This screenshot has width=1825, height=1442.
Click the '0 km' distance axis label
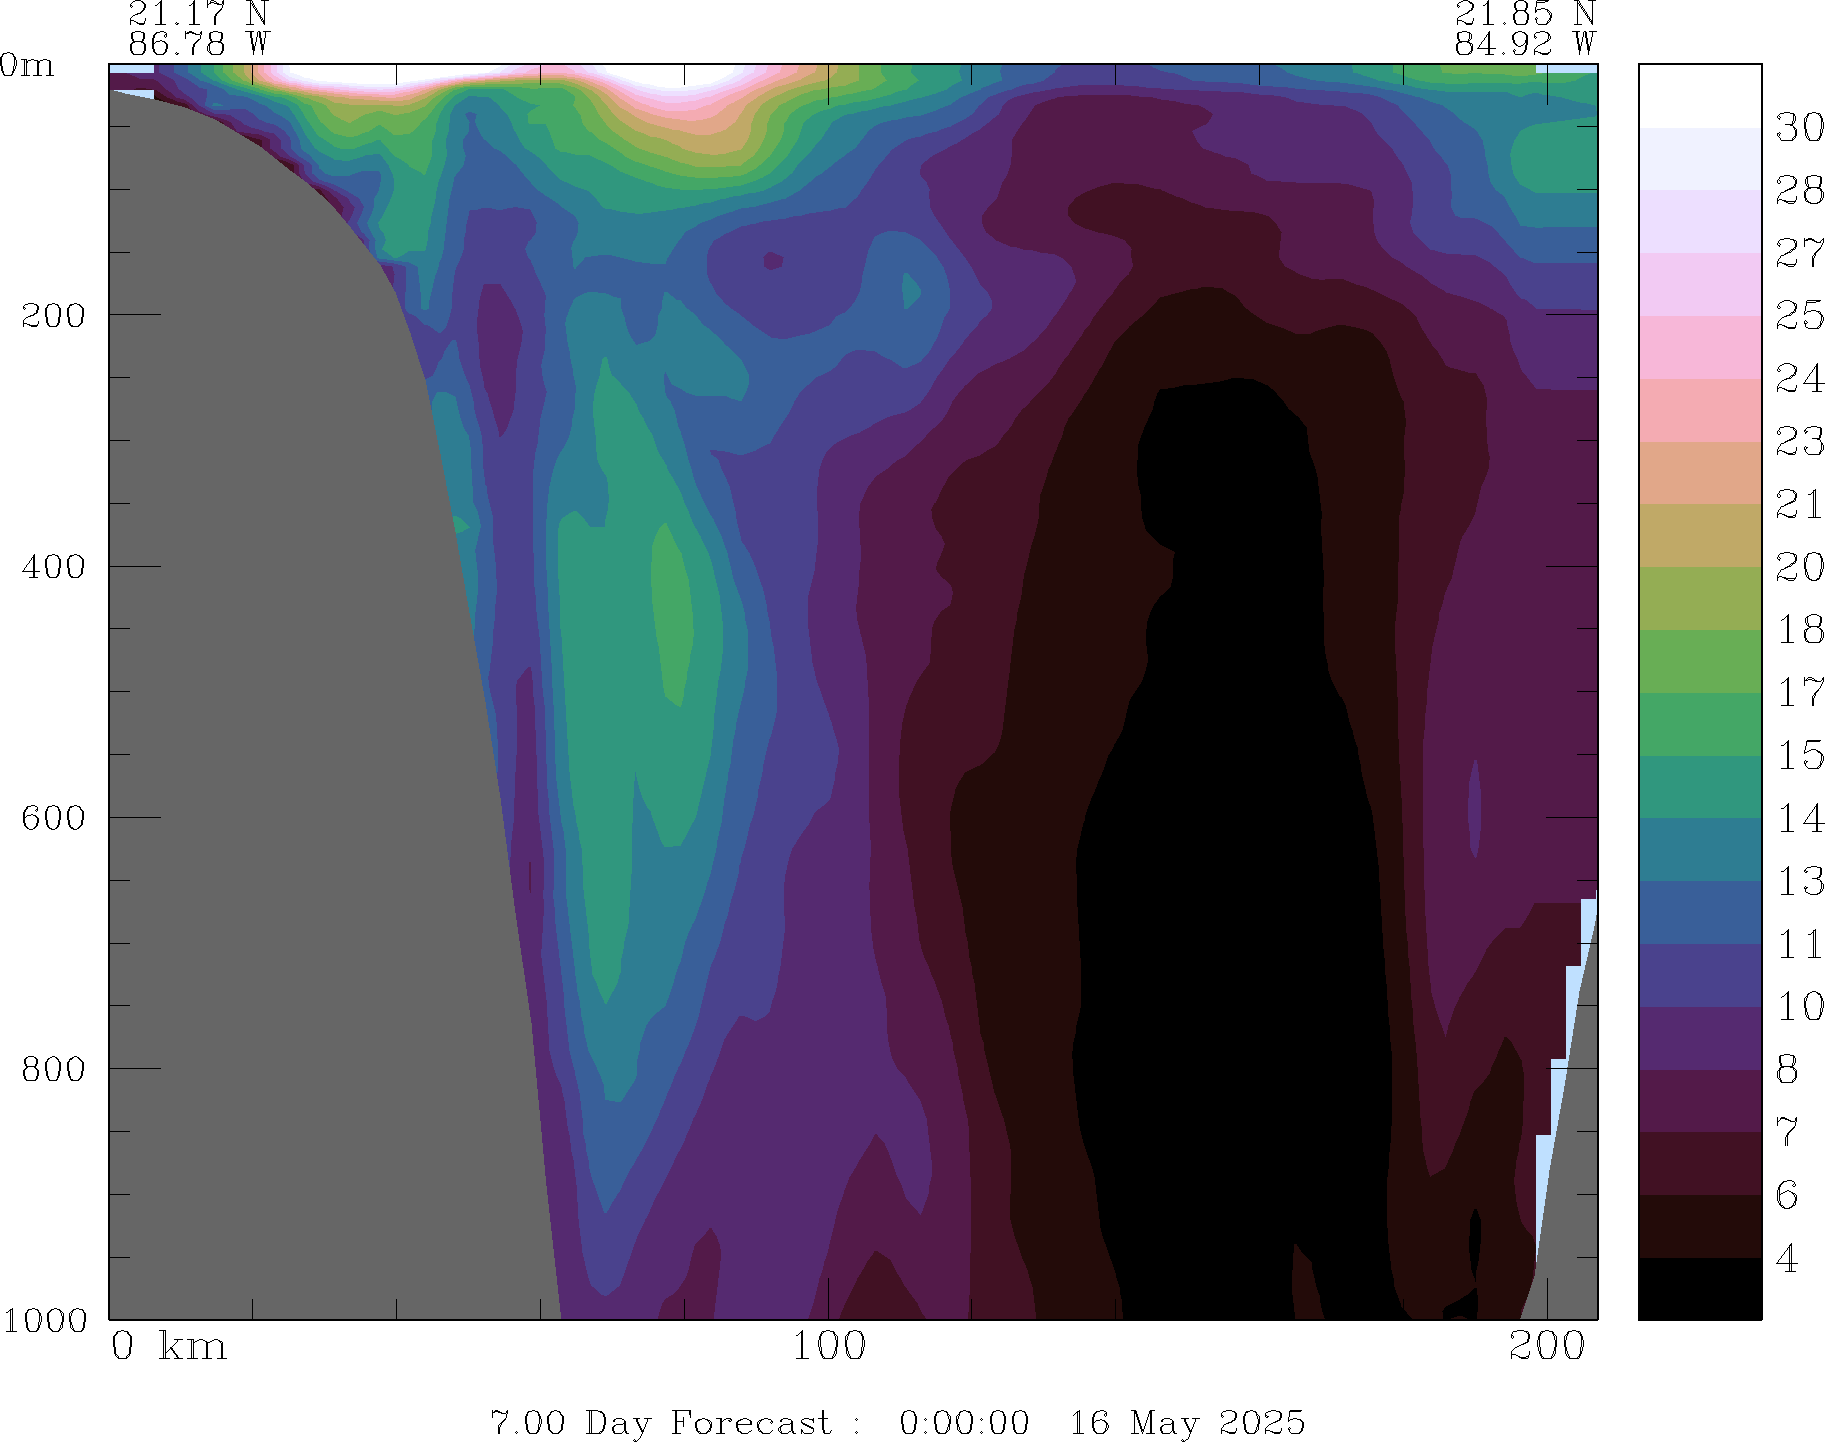169,1346
